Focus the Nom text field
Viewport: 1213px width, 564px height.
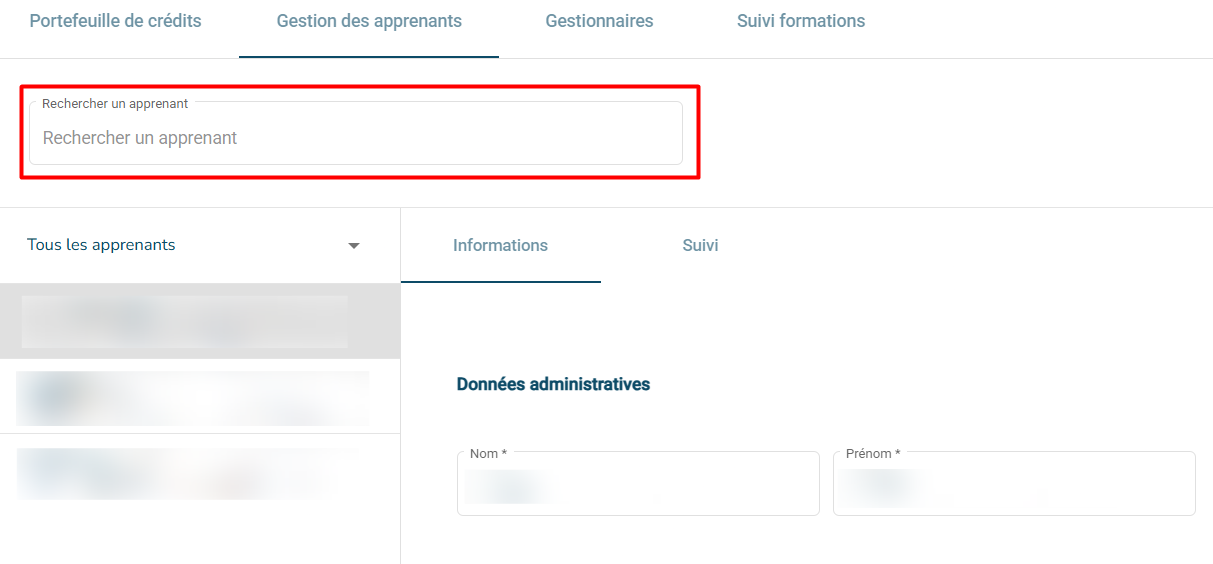coord(637,487)
